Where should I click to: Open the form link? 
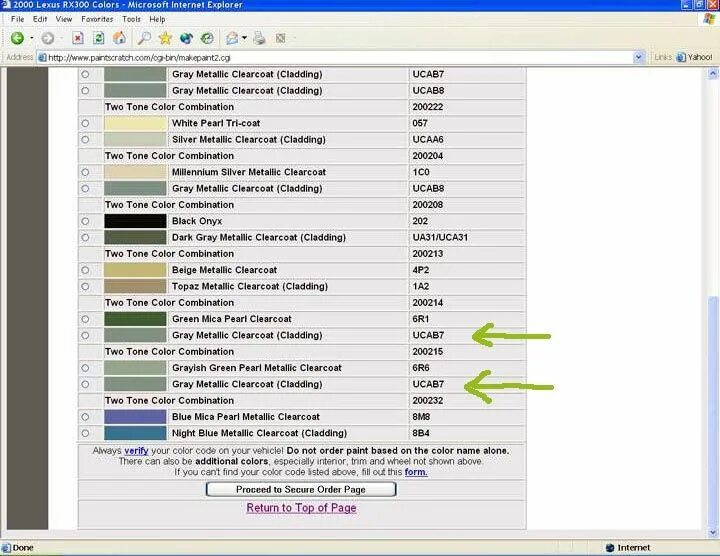[416, 472]
